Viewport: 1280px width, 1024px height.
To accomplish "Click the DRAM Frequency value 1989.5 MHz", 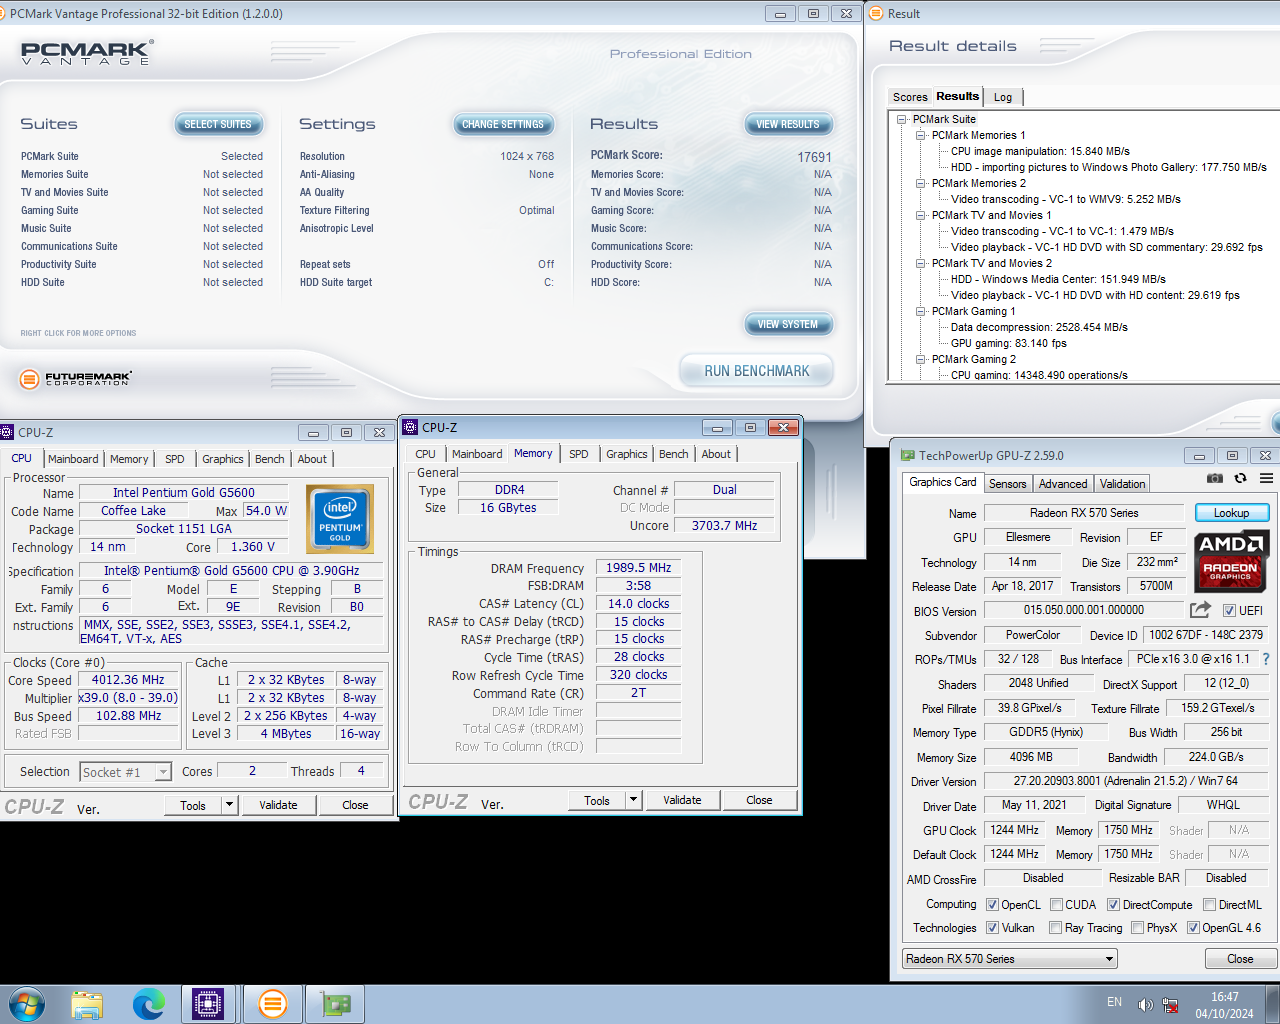I will pos(638,568).
